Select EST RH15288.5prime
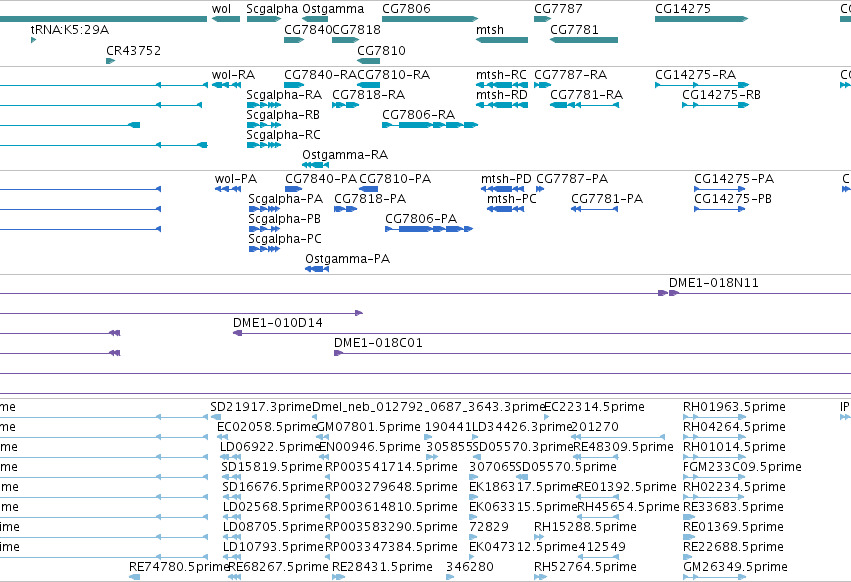851x582 pixels. click(585, 527)
